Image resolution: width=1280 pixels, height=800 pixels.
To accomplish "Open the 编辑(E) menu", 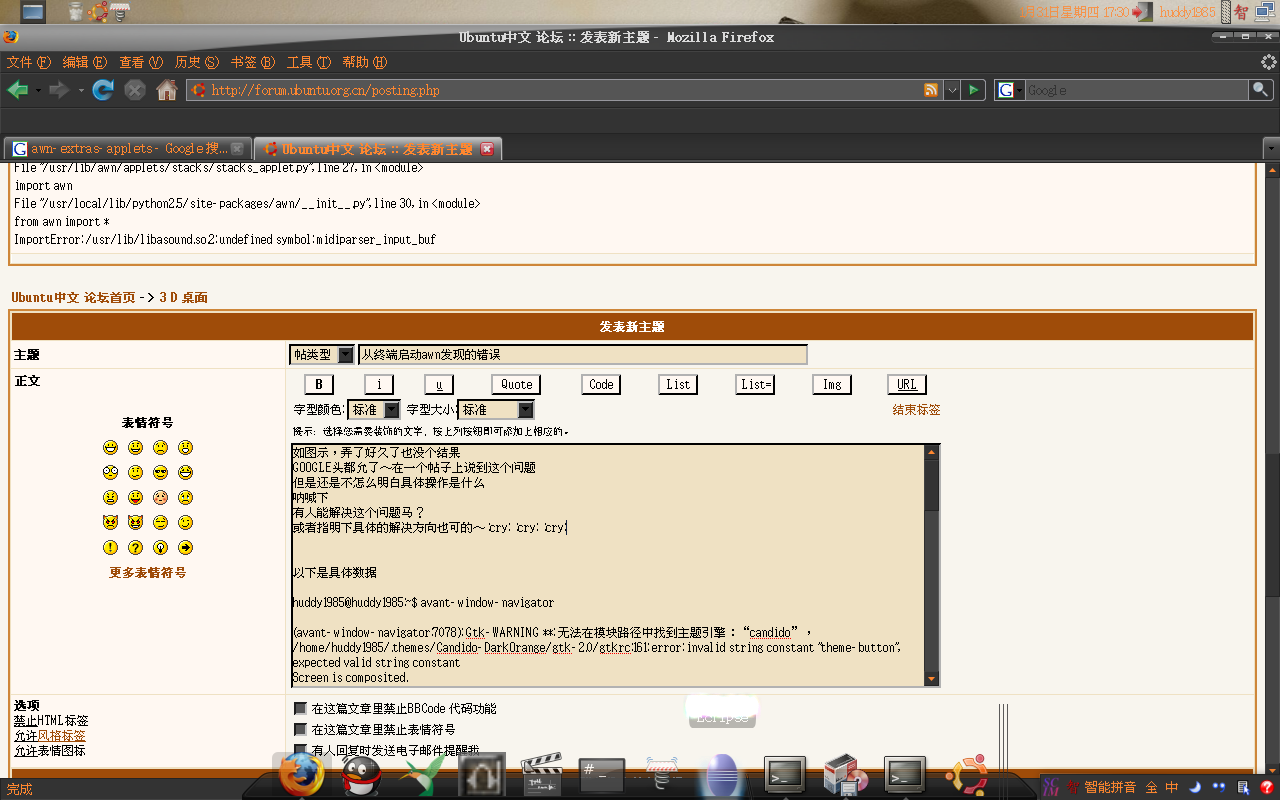I will [x=84, y=62].
